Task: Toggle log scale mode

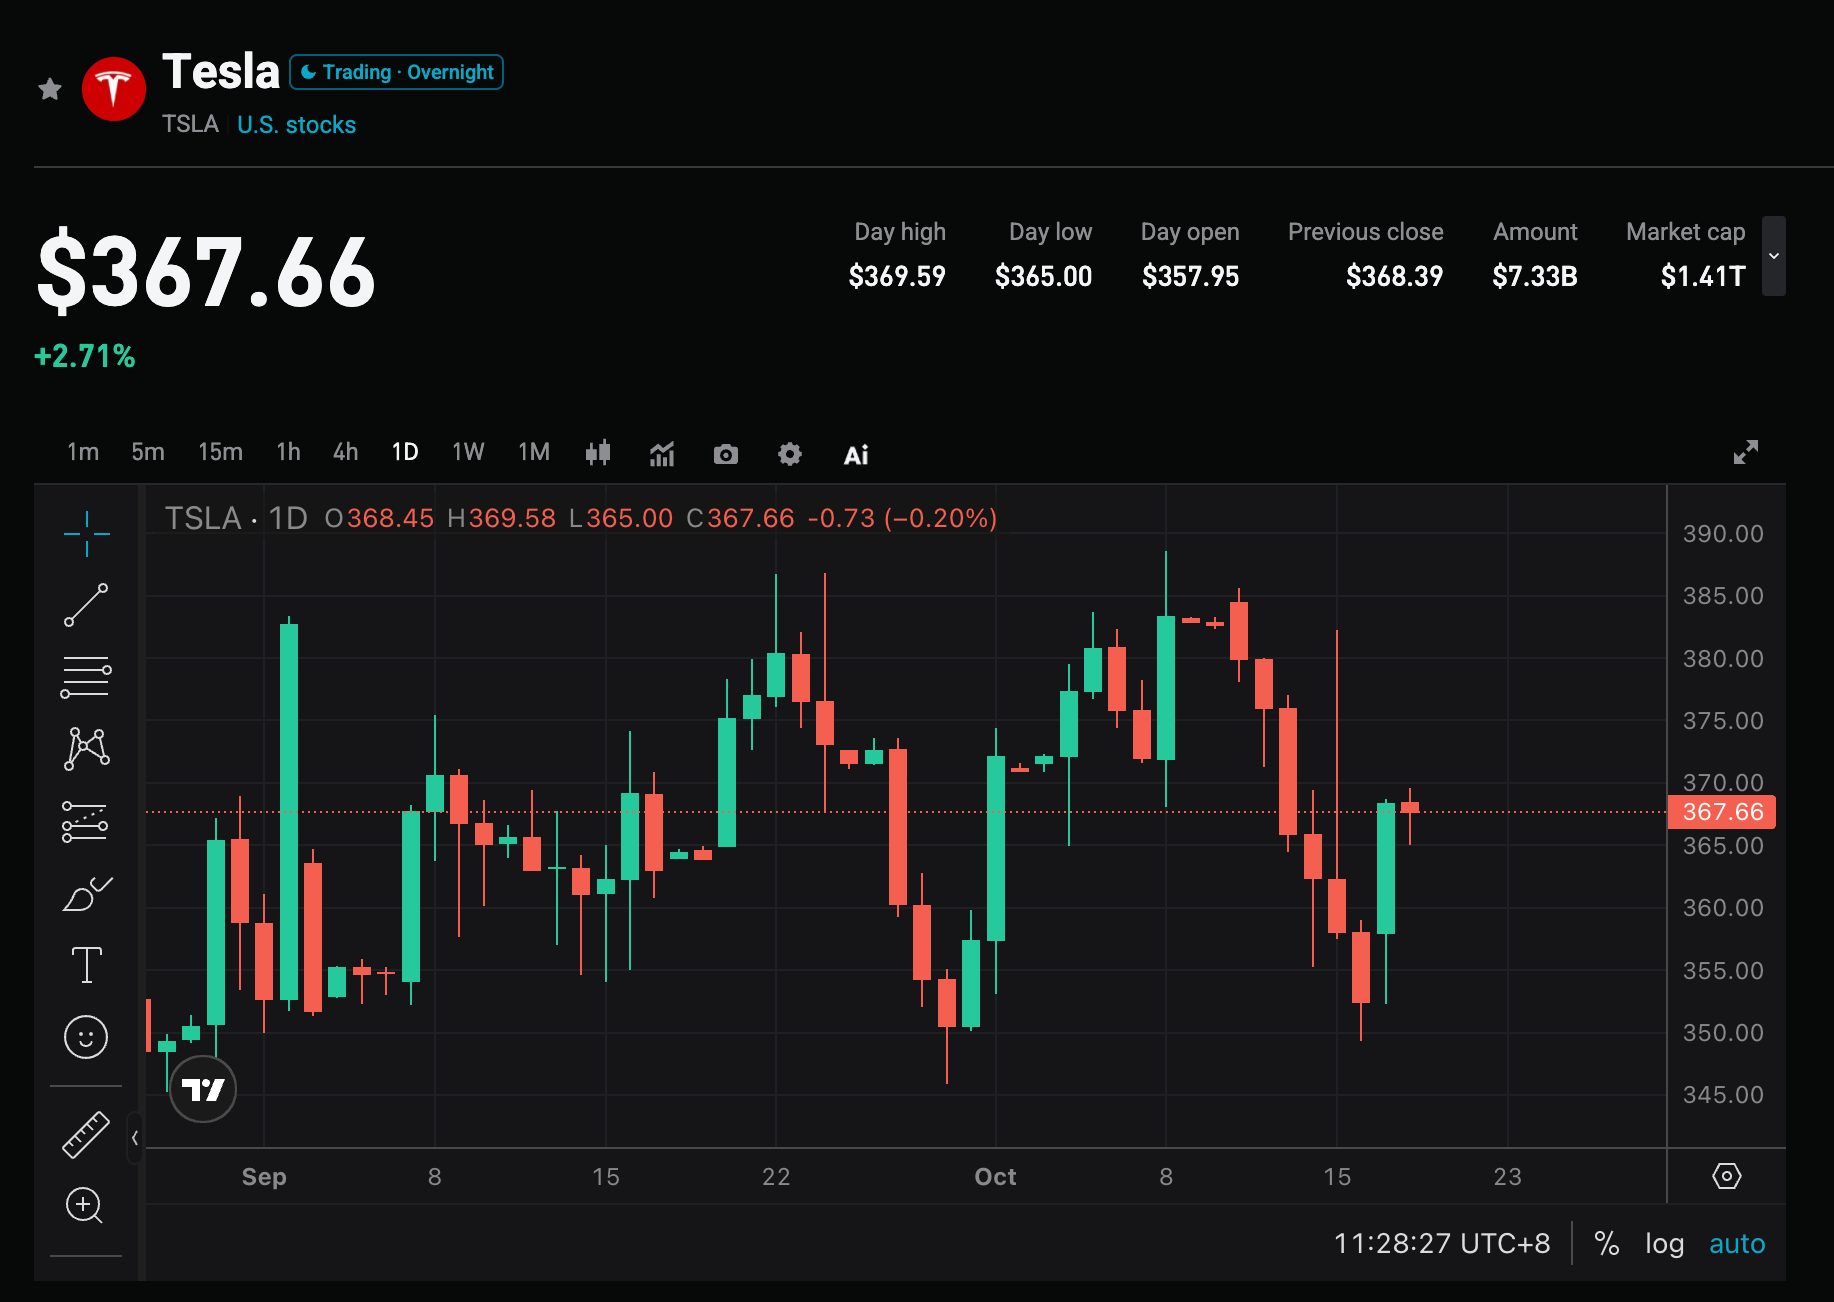Action: coord(1665,1244)
